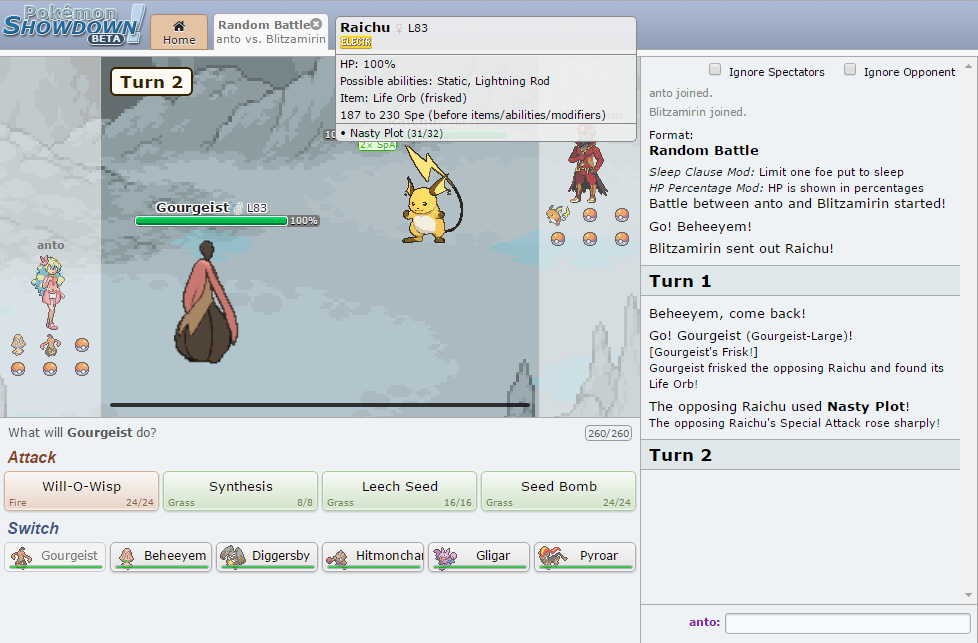Viewport: 978px width, 643px height.
Task: Switch to Beheeyem
Action: [162, 556]
